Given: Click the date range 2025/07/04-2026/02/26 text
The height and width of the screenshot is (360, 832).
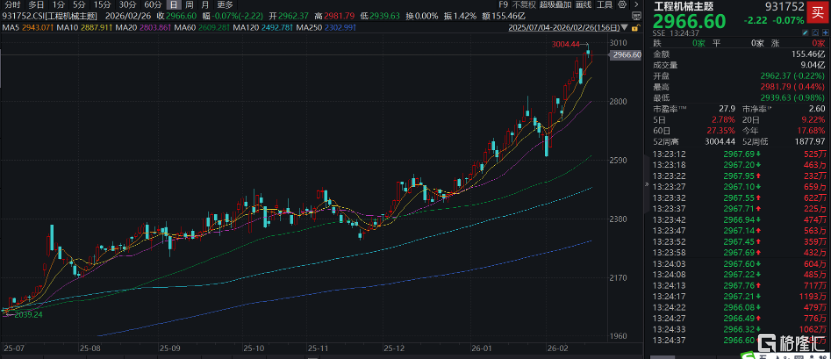Looking at the screenshot, I should 564,28.
